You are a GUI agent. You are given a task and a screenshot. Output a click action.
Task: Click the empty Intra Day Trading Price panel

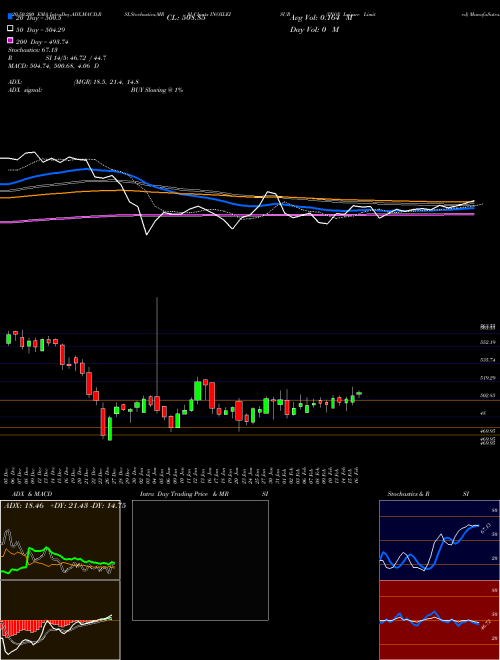[200, 560]
